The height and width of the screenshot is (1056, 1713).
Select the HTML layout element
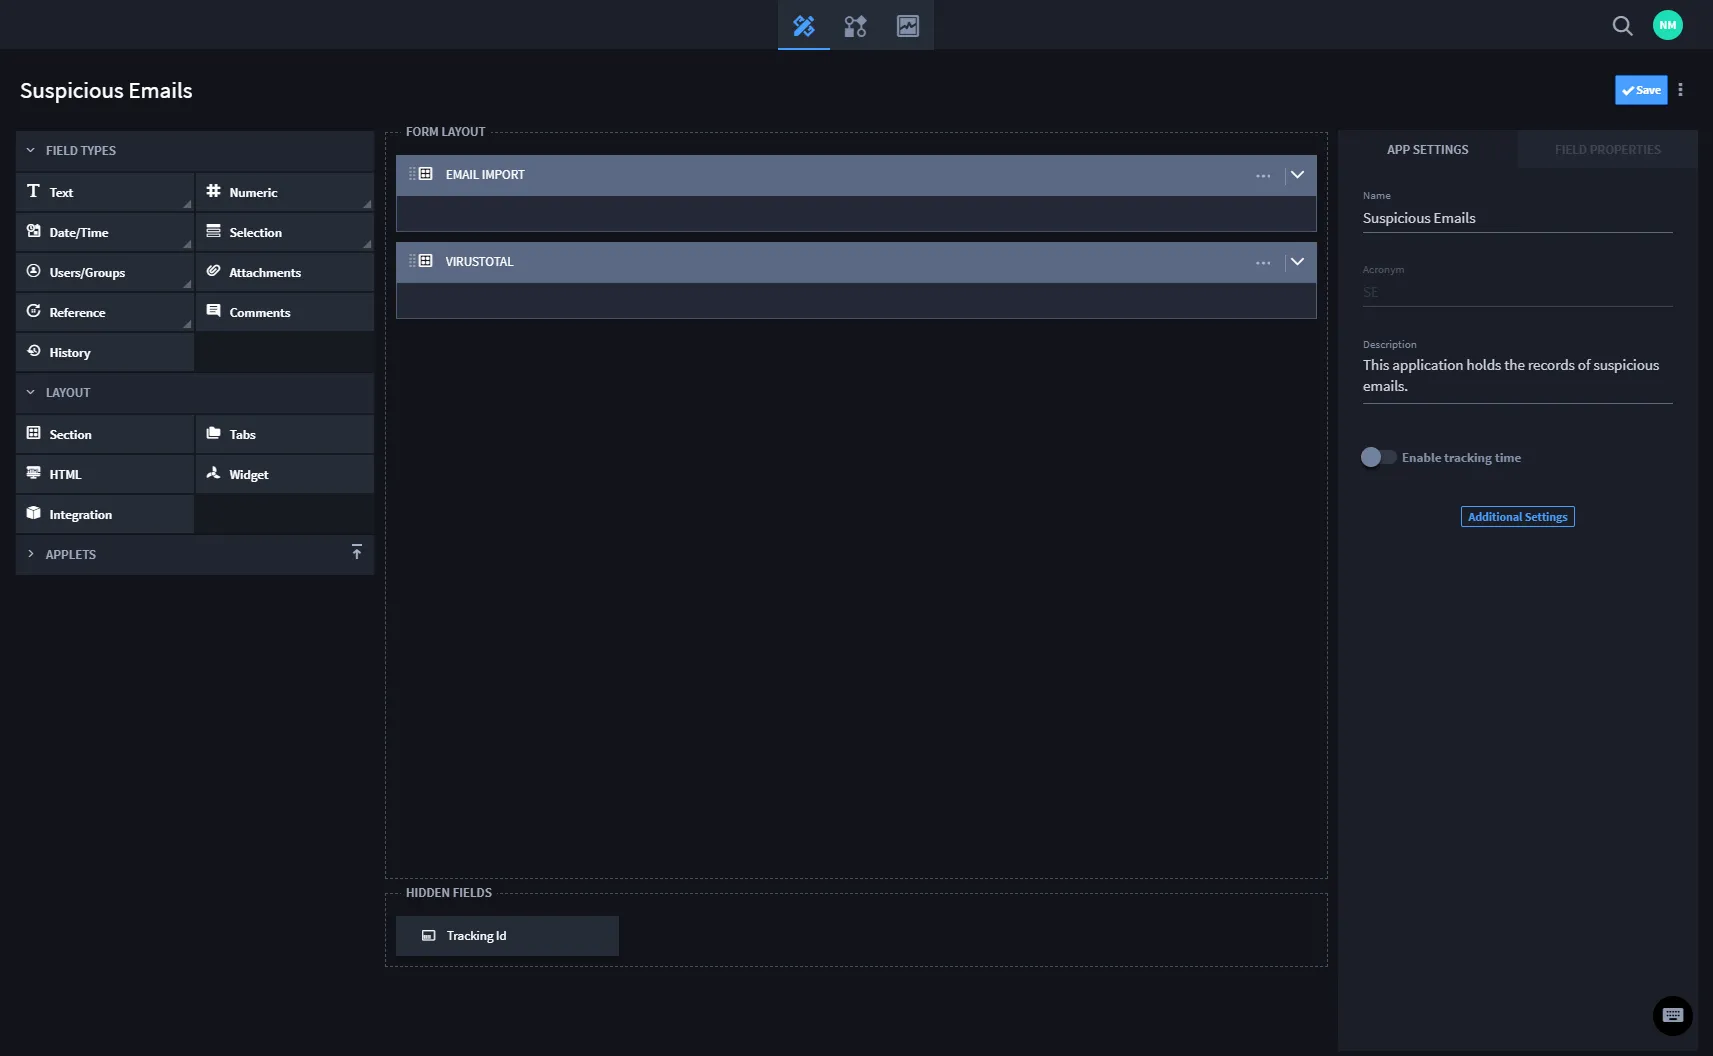click(105, 474)
